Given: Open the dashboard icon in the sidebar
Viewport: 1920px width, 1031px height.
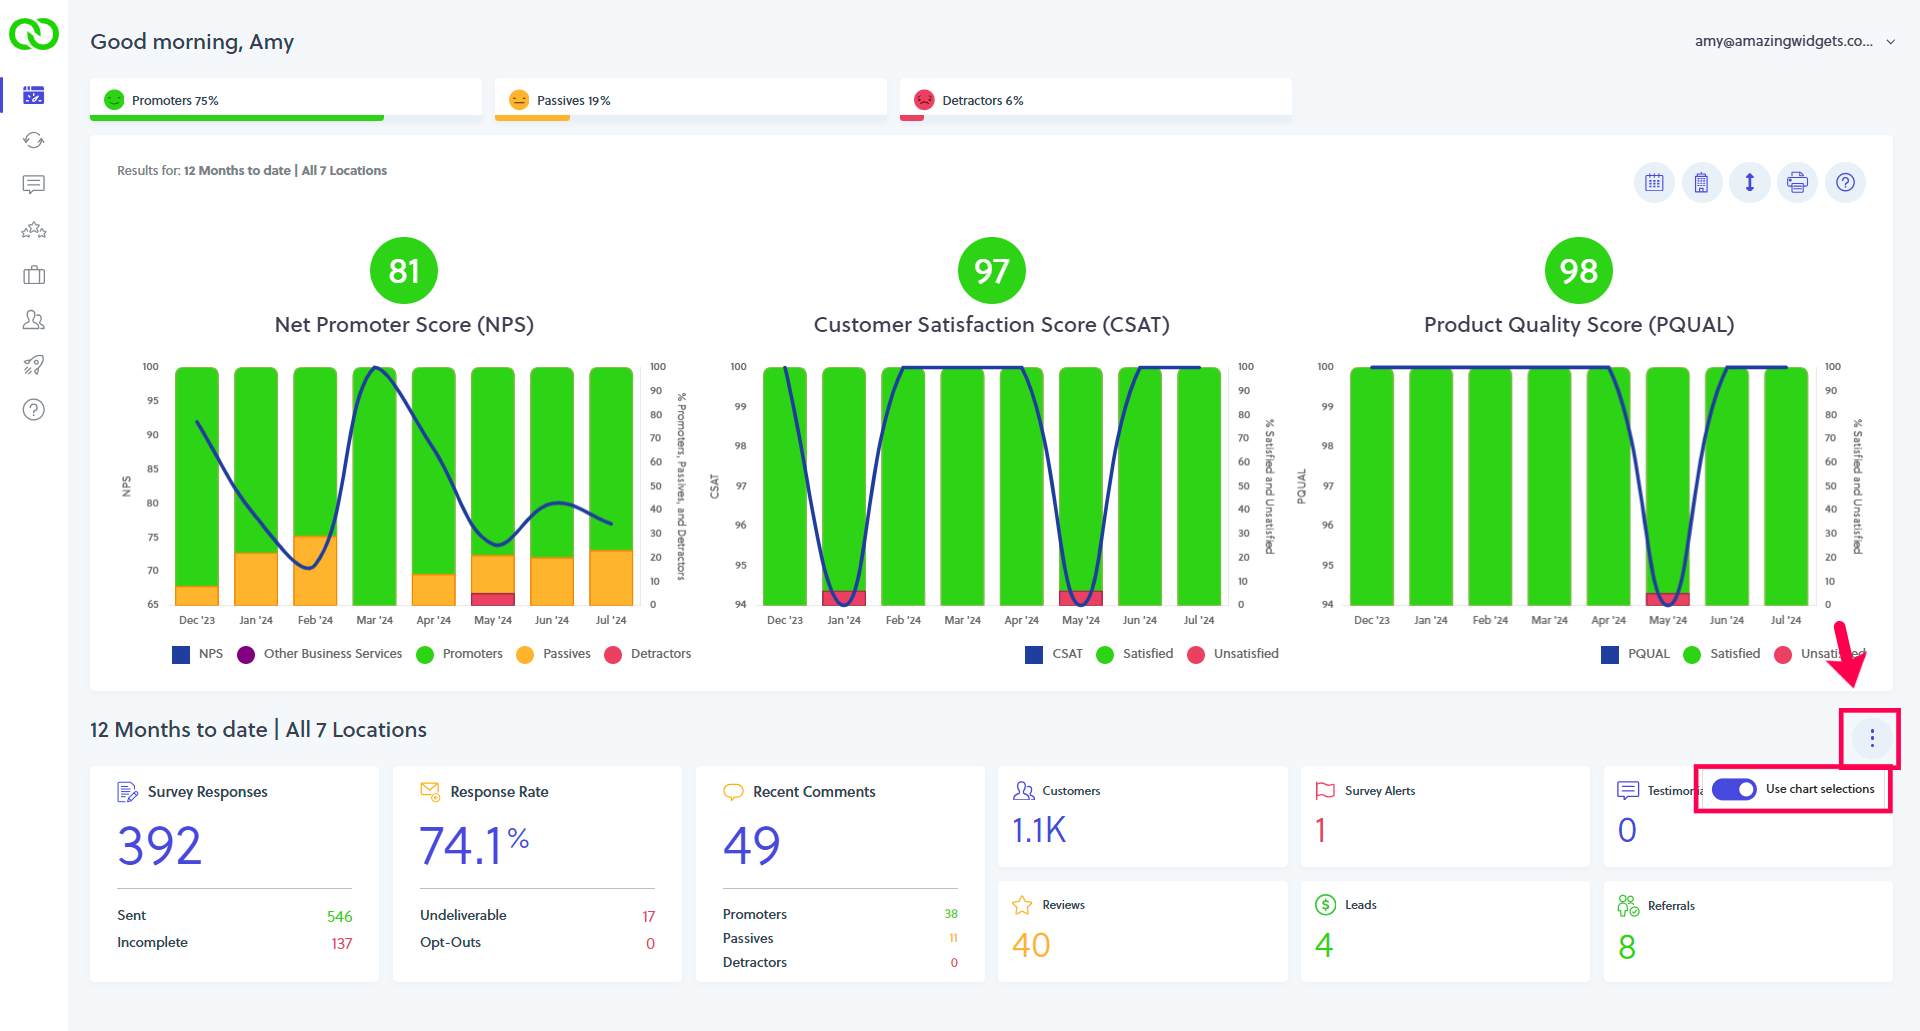Looking at the screenshot, I should coord(34,95).
